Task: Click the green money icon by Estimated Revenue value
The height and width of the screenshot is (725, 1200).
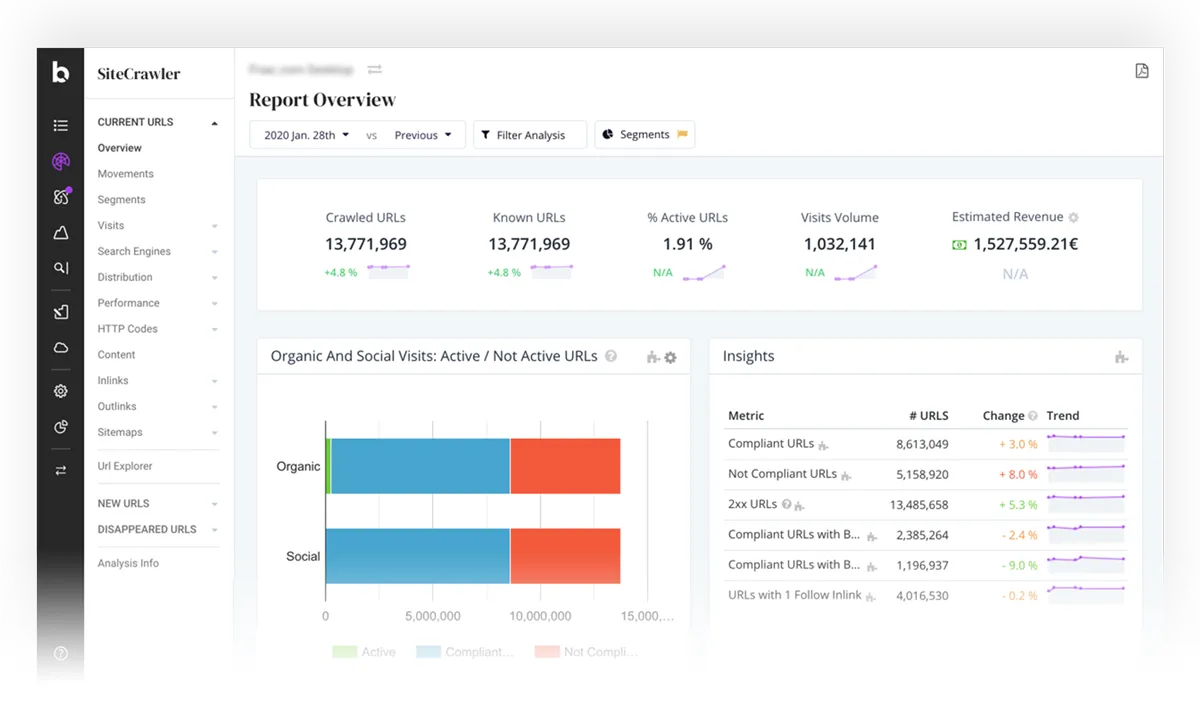Action: 959,245
